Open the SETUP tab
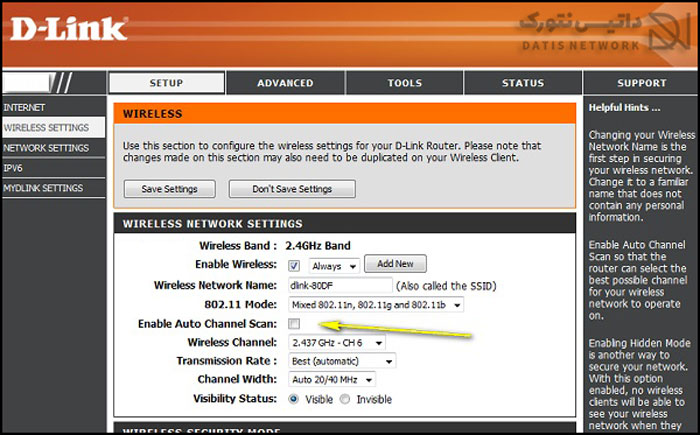This screenshot has width=700, height=435. 167,83
